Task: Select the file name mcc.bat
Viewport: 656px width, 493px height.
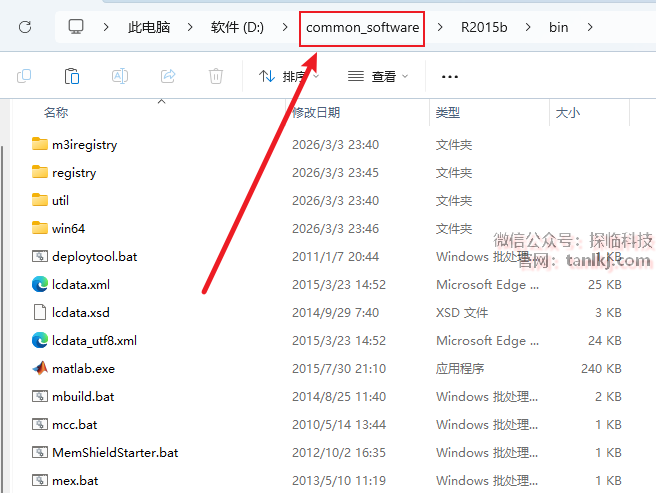Action: tap(74, 425)
